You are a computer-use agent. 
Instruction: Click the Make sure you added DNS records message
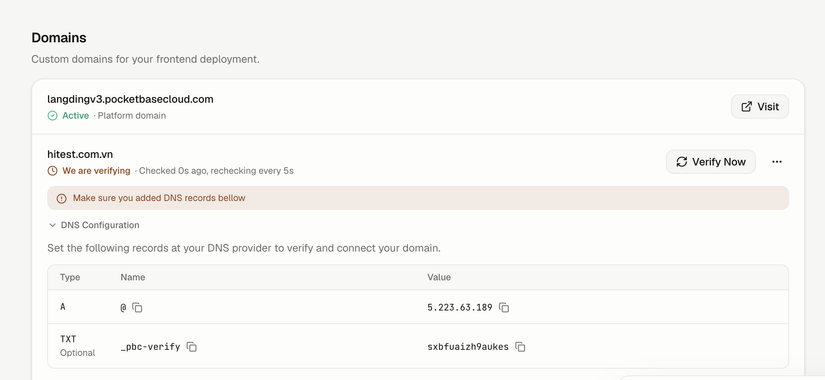[159, 198]
